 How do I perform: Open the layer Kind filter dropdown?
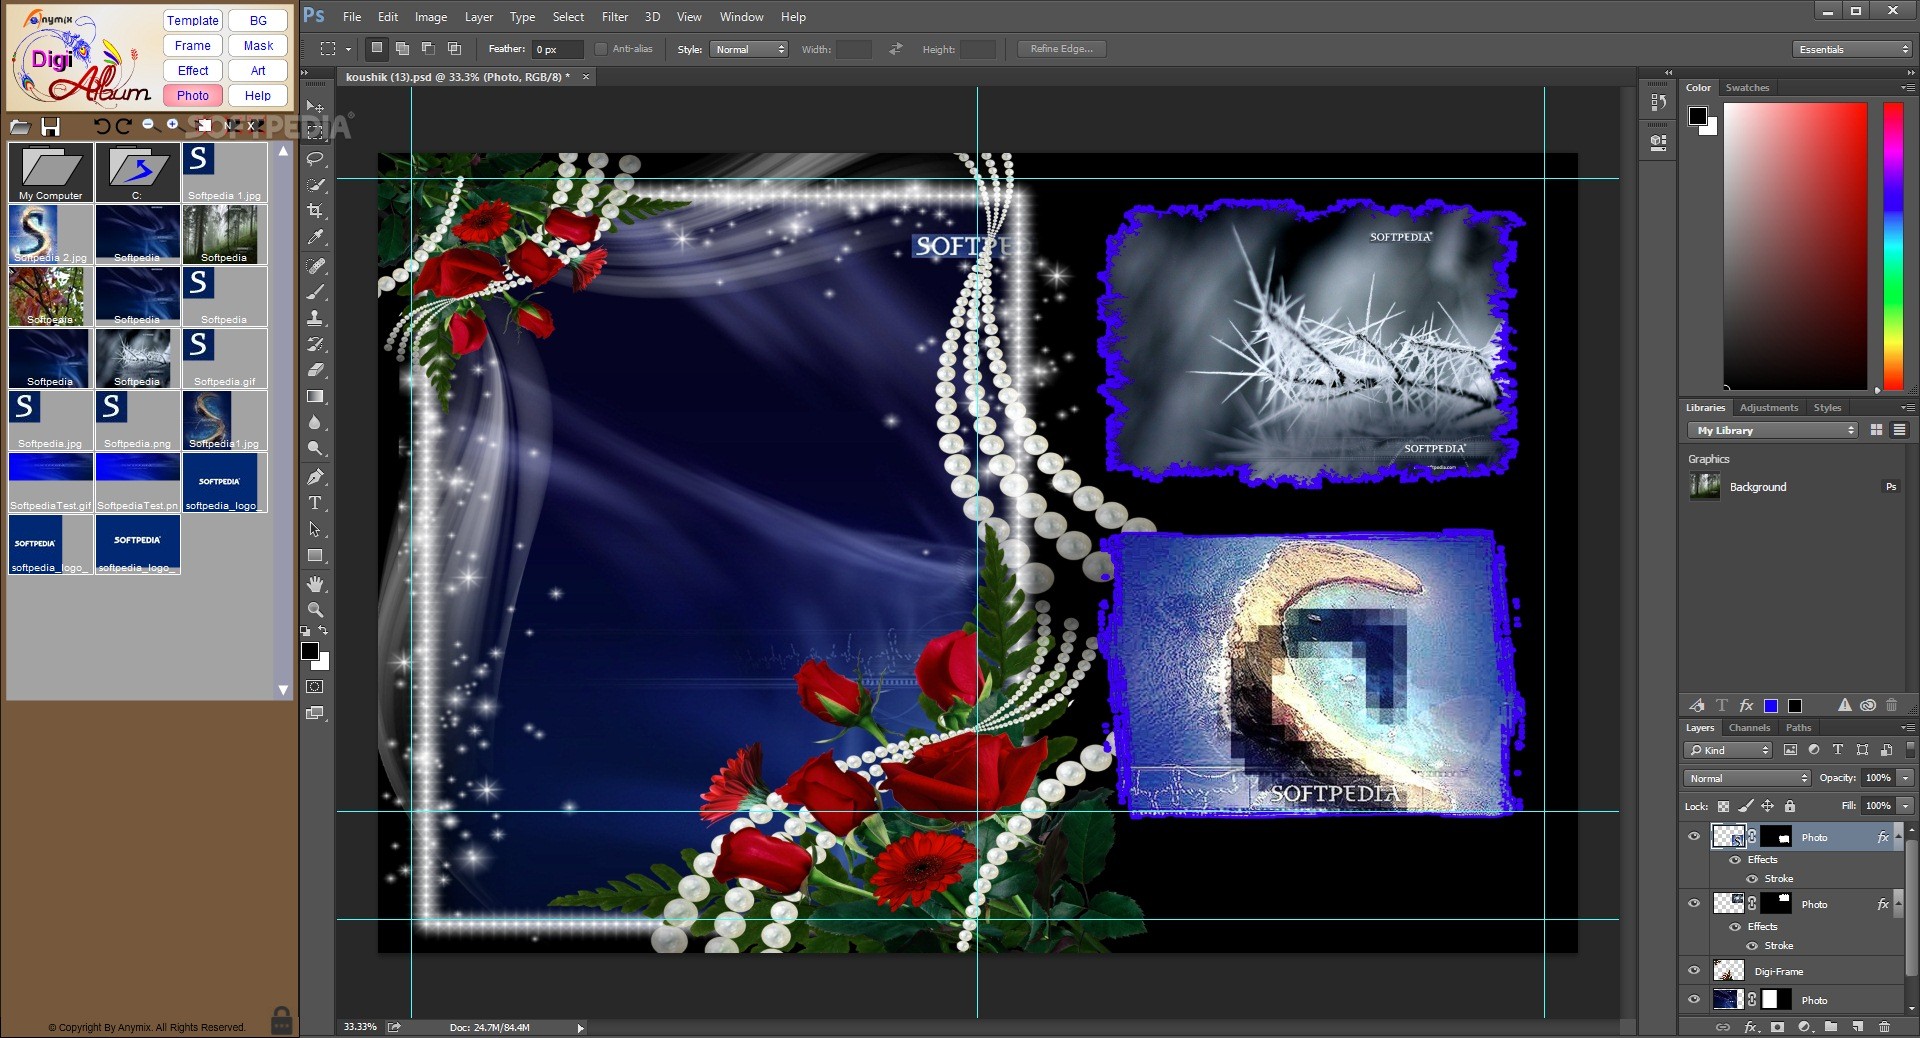(1728, 750)
